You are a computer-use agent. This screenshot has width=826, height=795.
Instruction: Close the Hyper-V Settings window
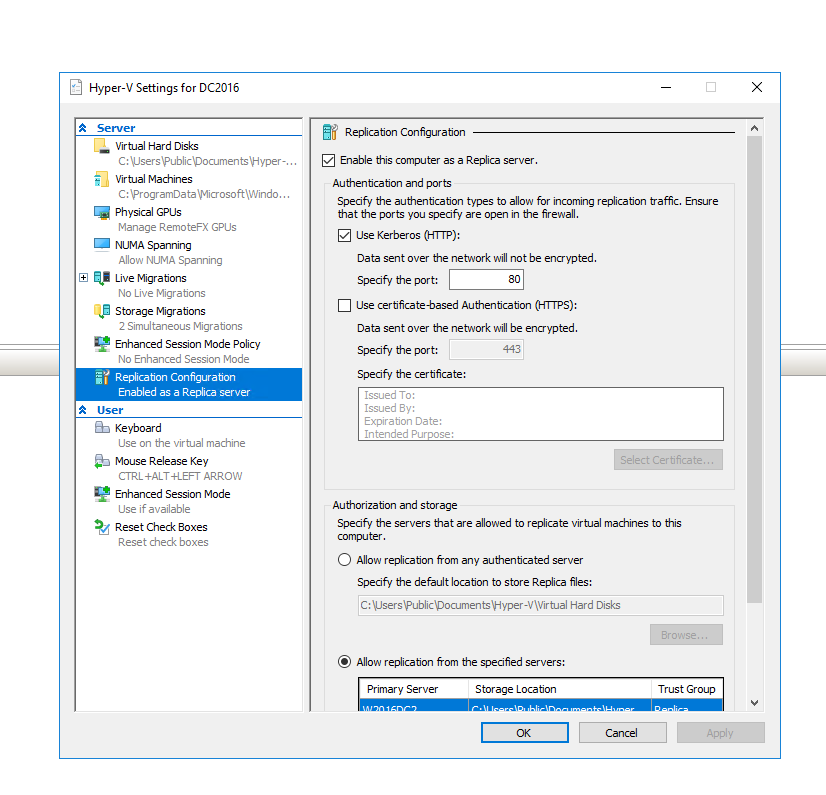[x=757, y=87]
